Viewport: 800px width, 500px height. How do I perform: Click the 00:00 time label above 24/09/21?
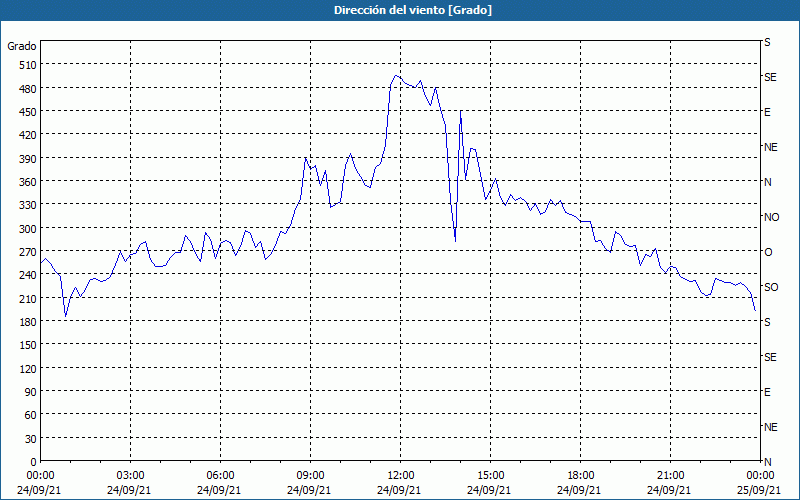click(x=41, y=476)
